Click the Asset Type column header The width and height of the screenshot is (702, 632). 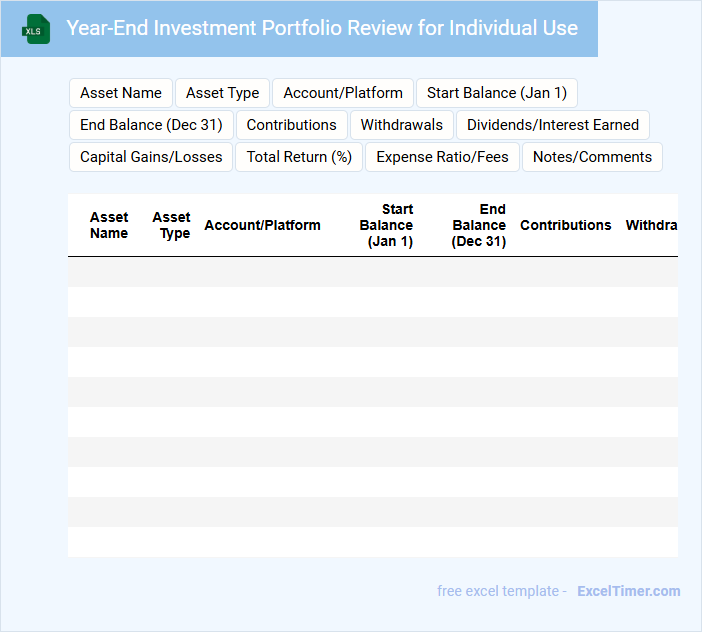coord(172,225)
